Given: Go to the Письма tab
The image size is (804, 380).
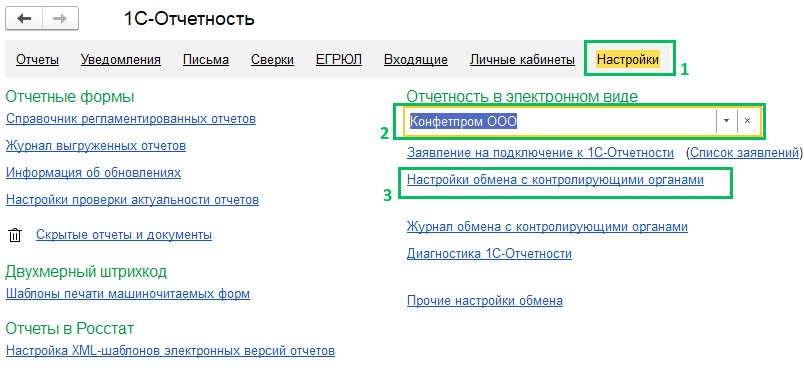Looking at the screenshot, I should click(x=206, y=60).
